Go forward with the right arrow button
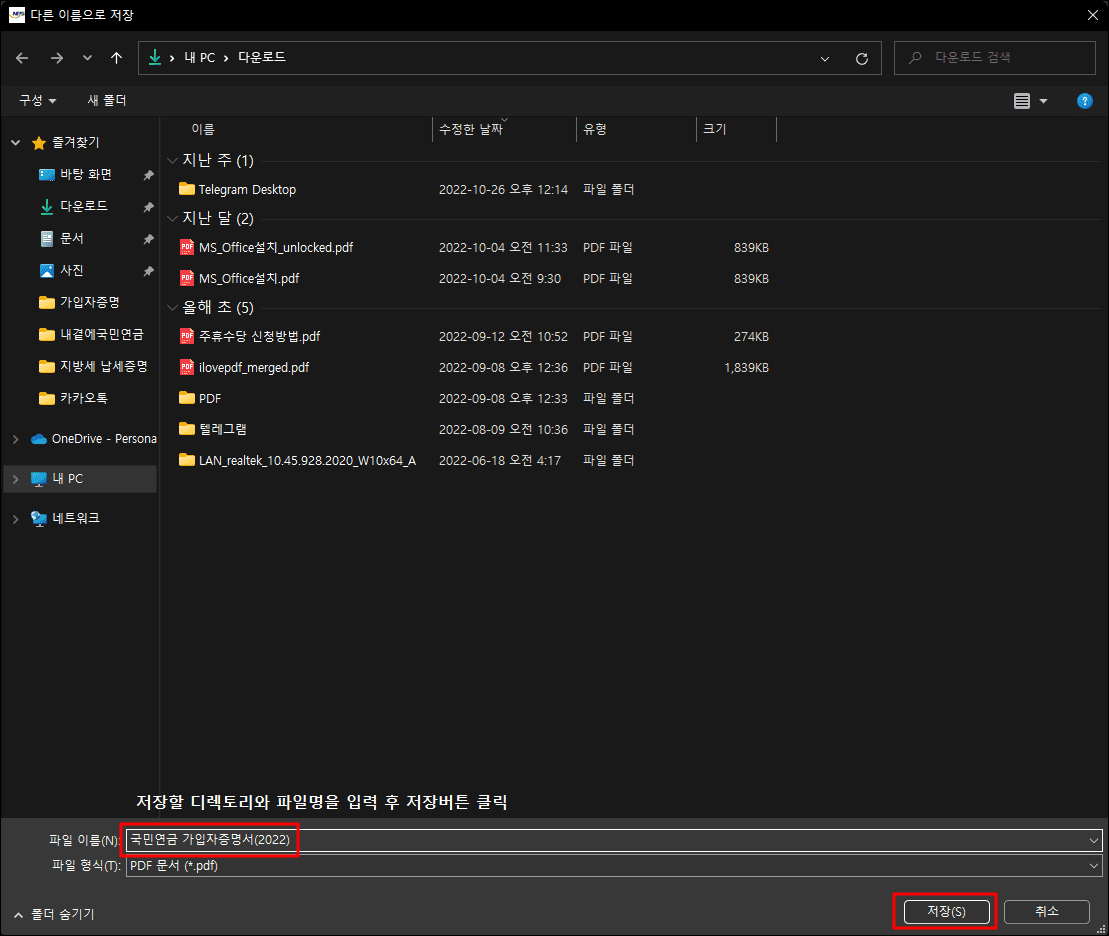This screenshot has width=1109, height=936. (x=57, y=58)
